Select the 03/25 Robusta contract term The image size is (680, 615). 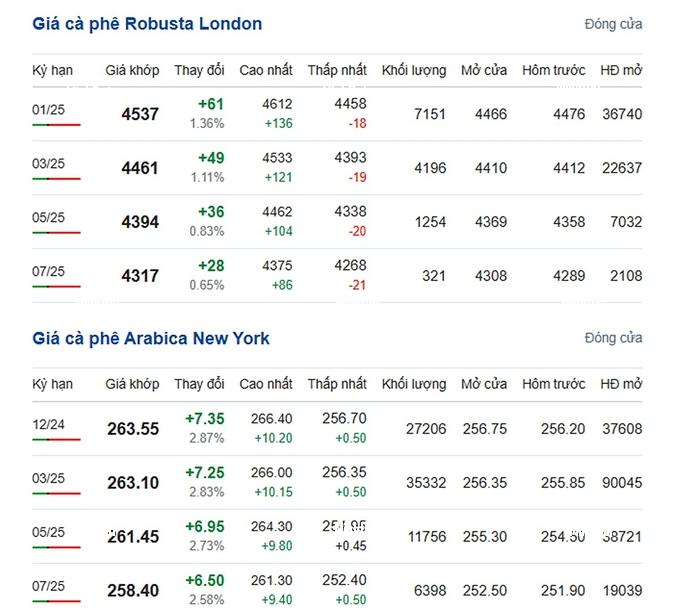pyautogui.click(x=48, y=164)
